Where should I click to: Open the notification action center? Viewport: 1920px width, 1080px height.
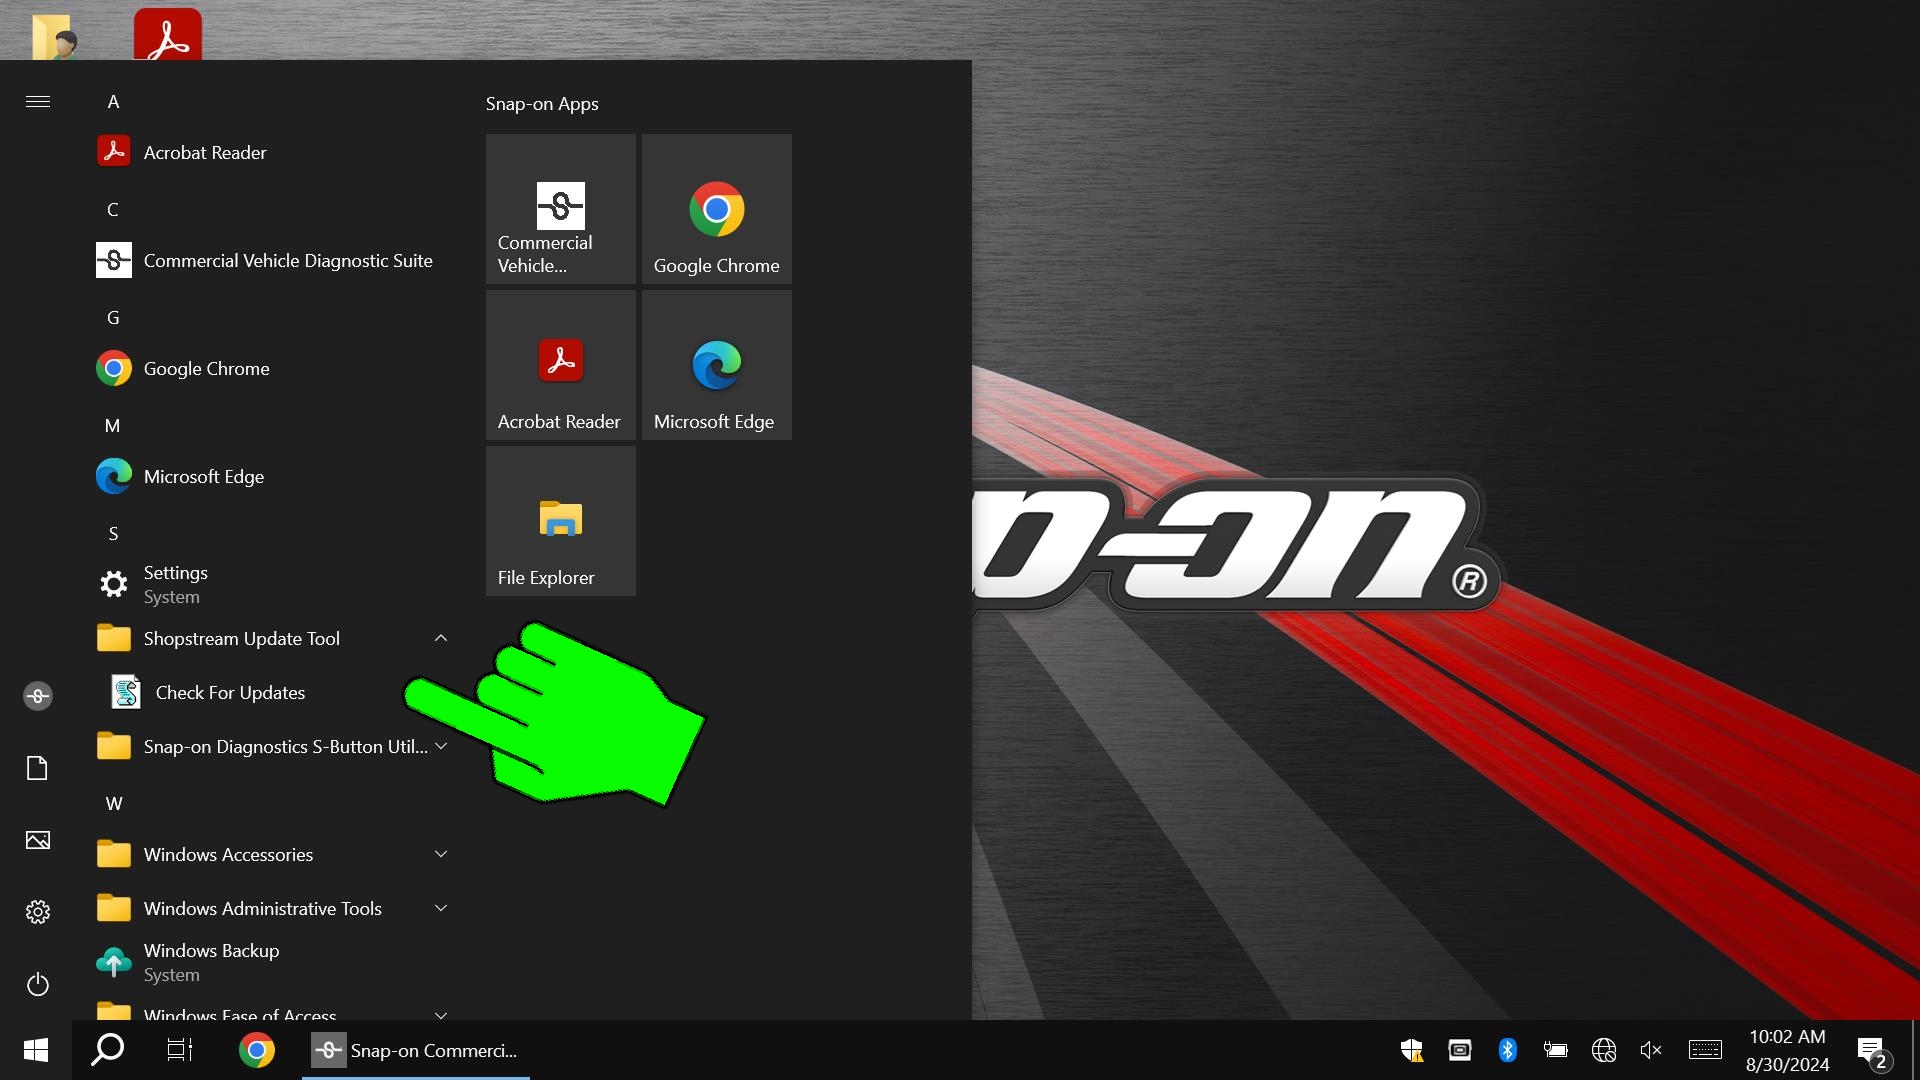1872,1050
